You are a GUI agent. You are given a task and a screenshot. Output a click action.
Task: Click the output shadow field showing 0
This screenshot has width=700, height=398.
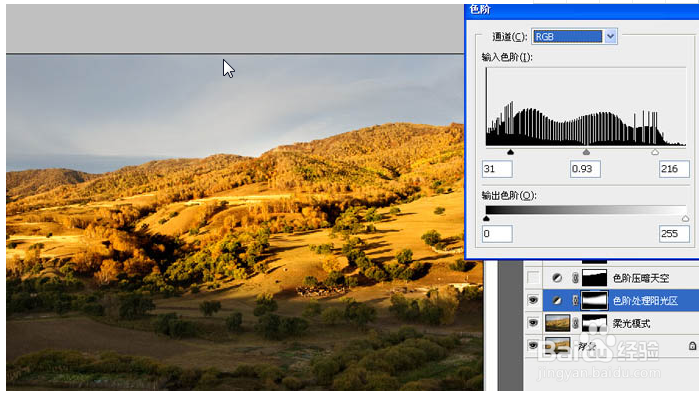[x=497, y=234]
